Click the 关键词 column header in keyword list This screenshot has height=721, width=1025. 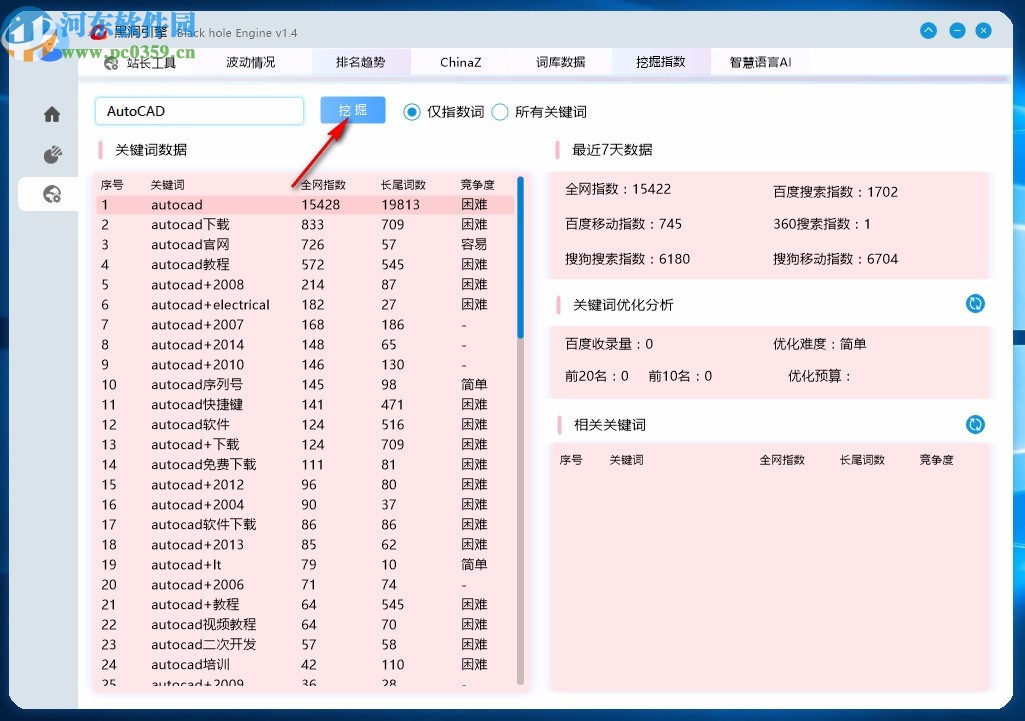pos(167,185)
